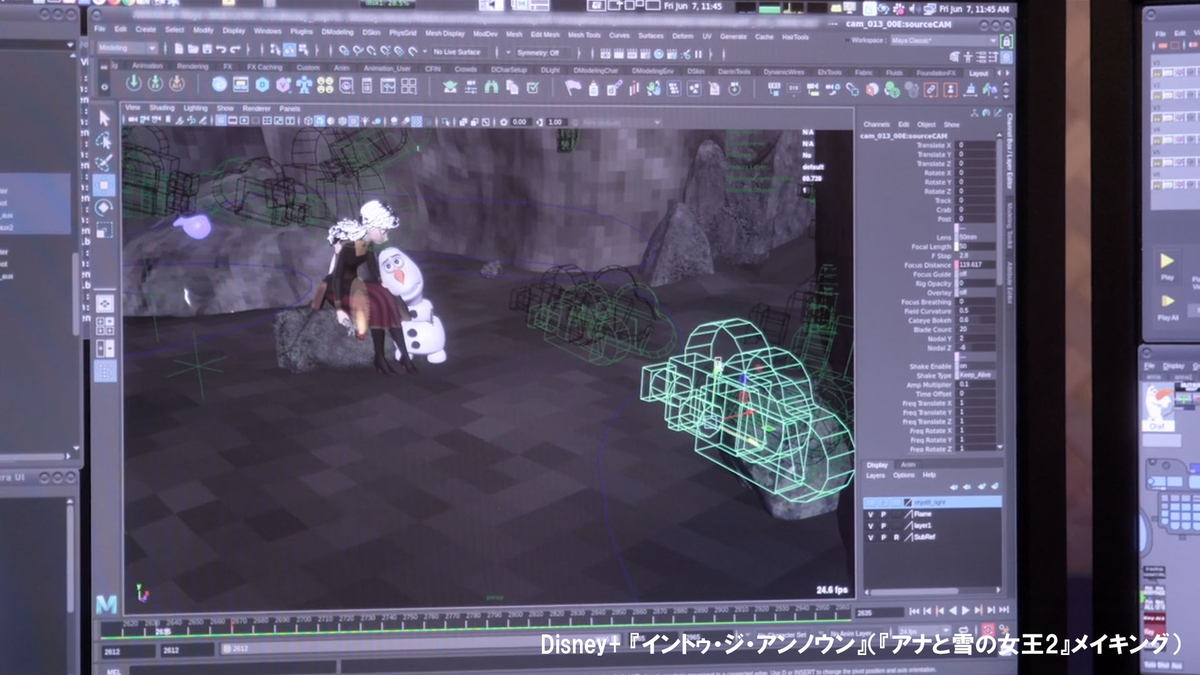Open Options menu in Layer Editor
Viewport: 1200px width, 675px height.
[904, 475]
